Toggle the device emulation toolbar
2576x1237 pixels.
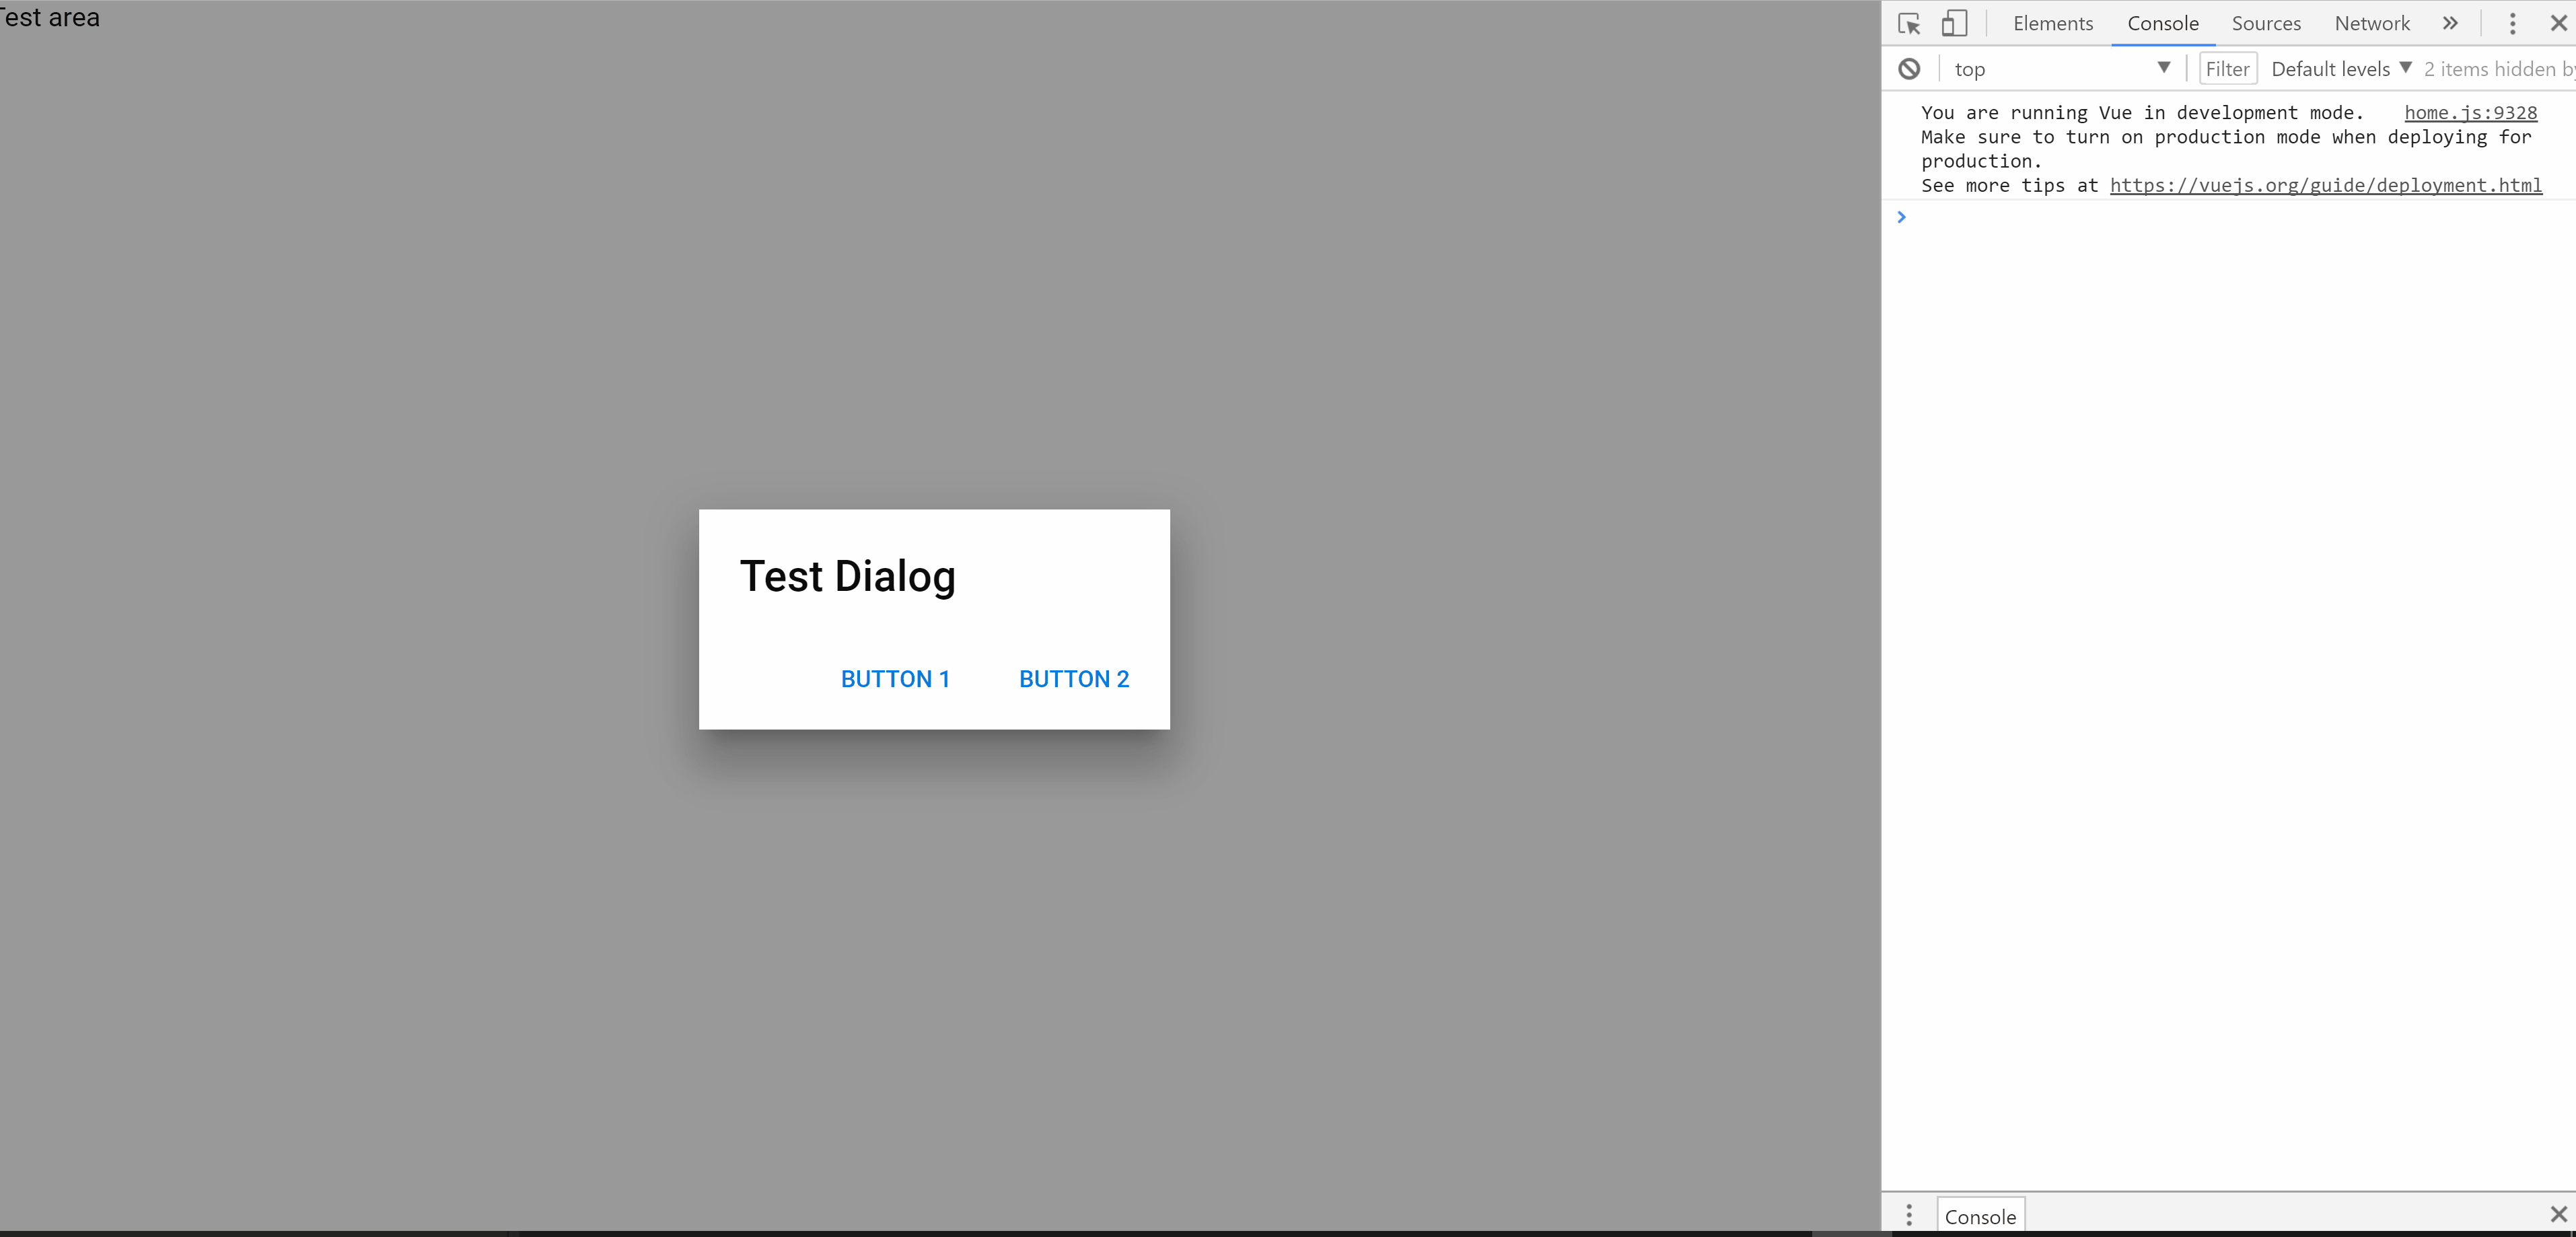1955,22
